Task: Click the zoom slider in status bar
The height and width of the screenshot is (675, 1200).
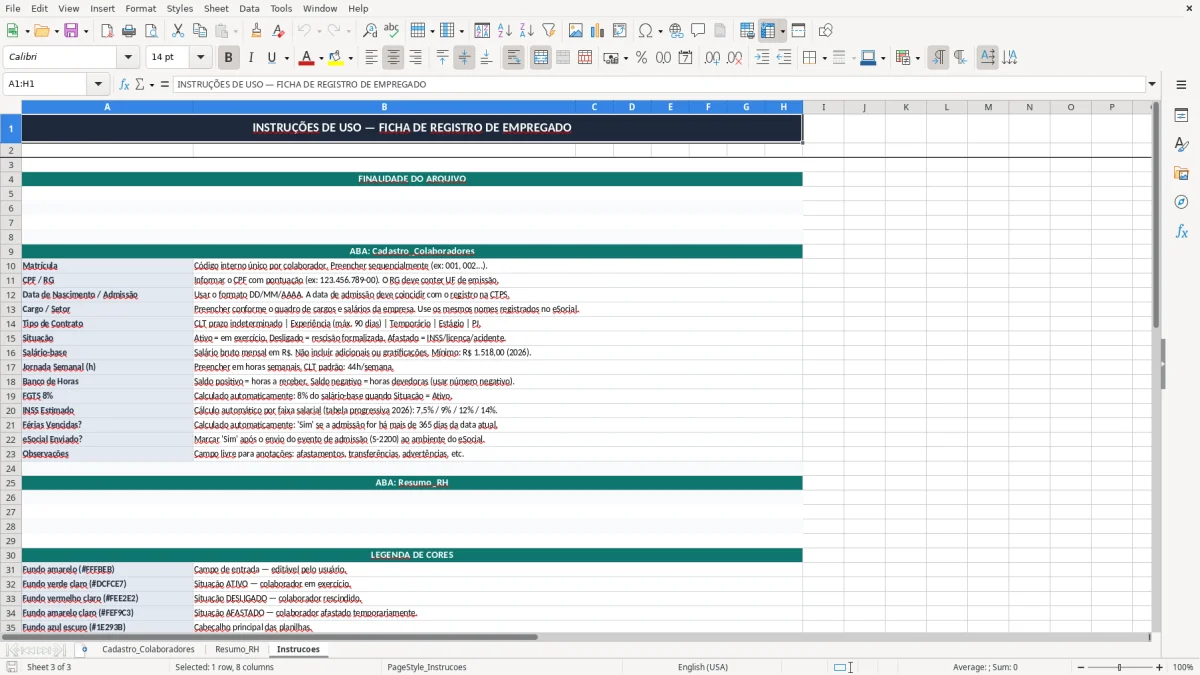Action: click(1119, 667)
